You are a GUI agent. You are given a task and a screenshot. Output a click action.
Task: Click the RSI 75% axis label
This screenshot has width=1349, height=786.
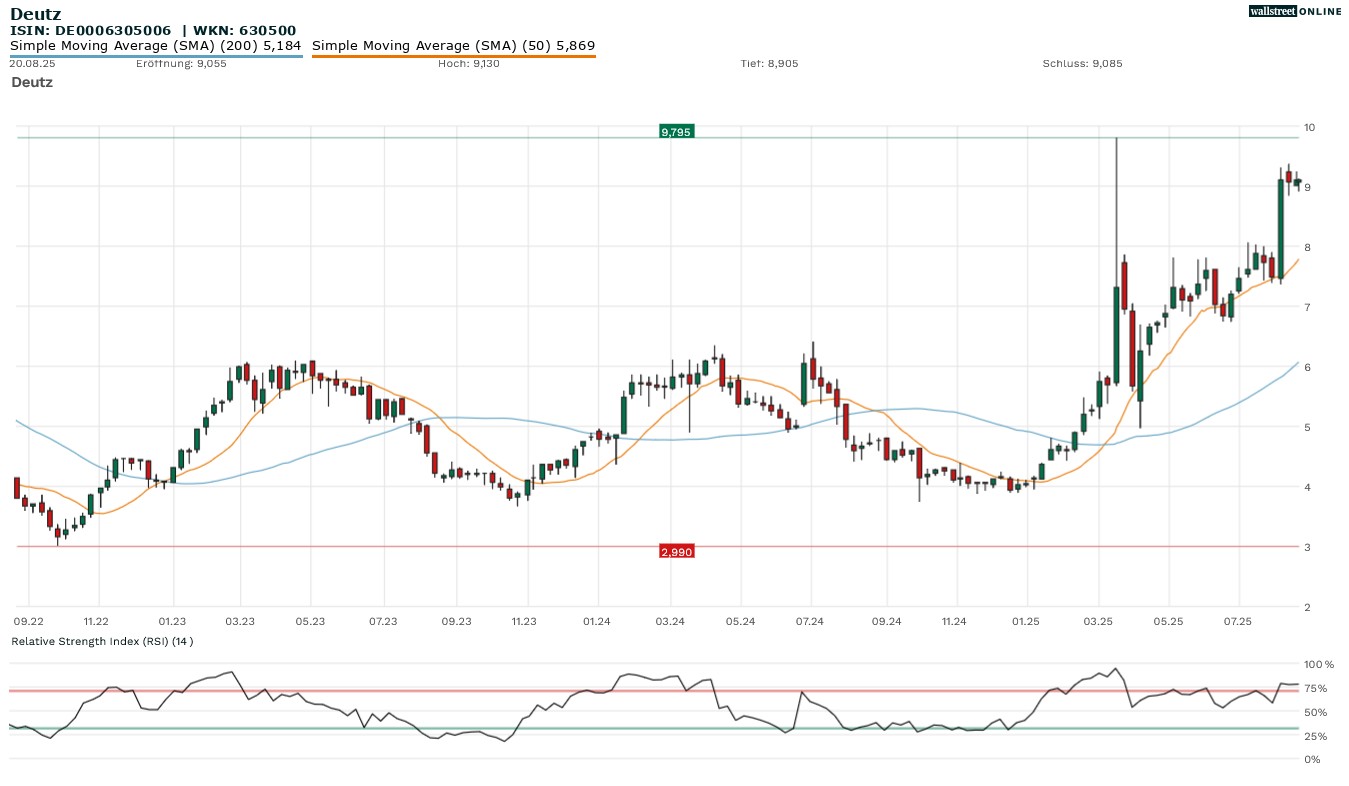[1315, 688]
